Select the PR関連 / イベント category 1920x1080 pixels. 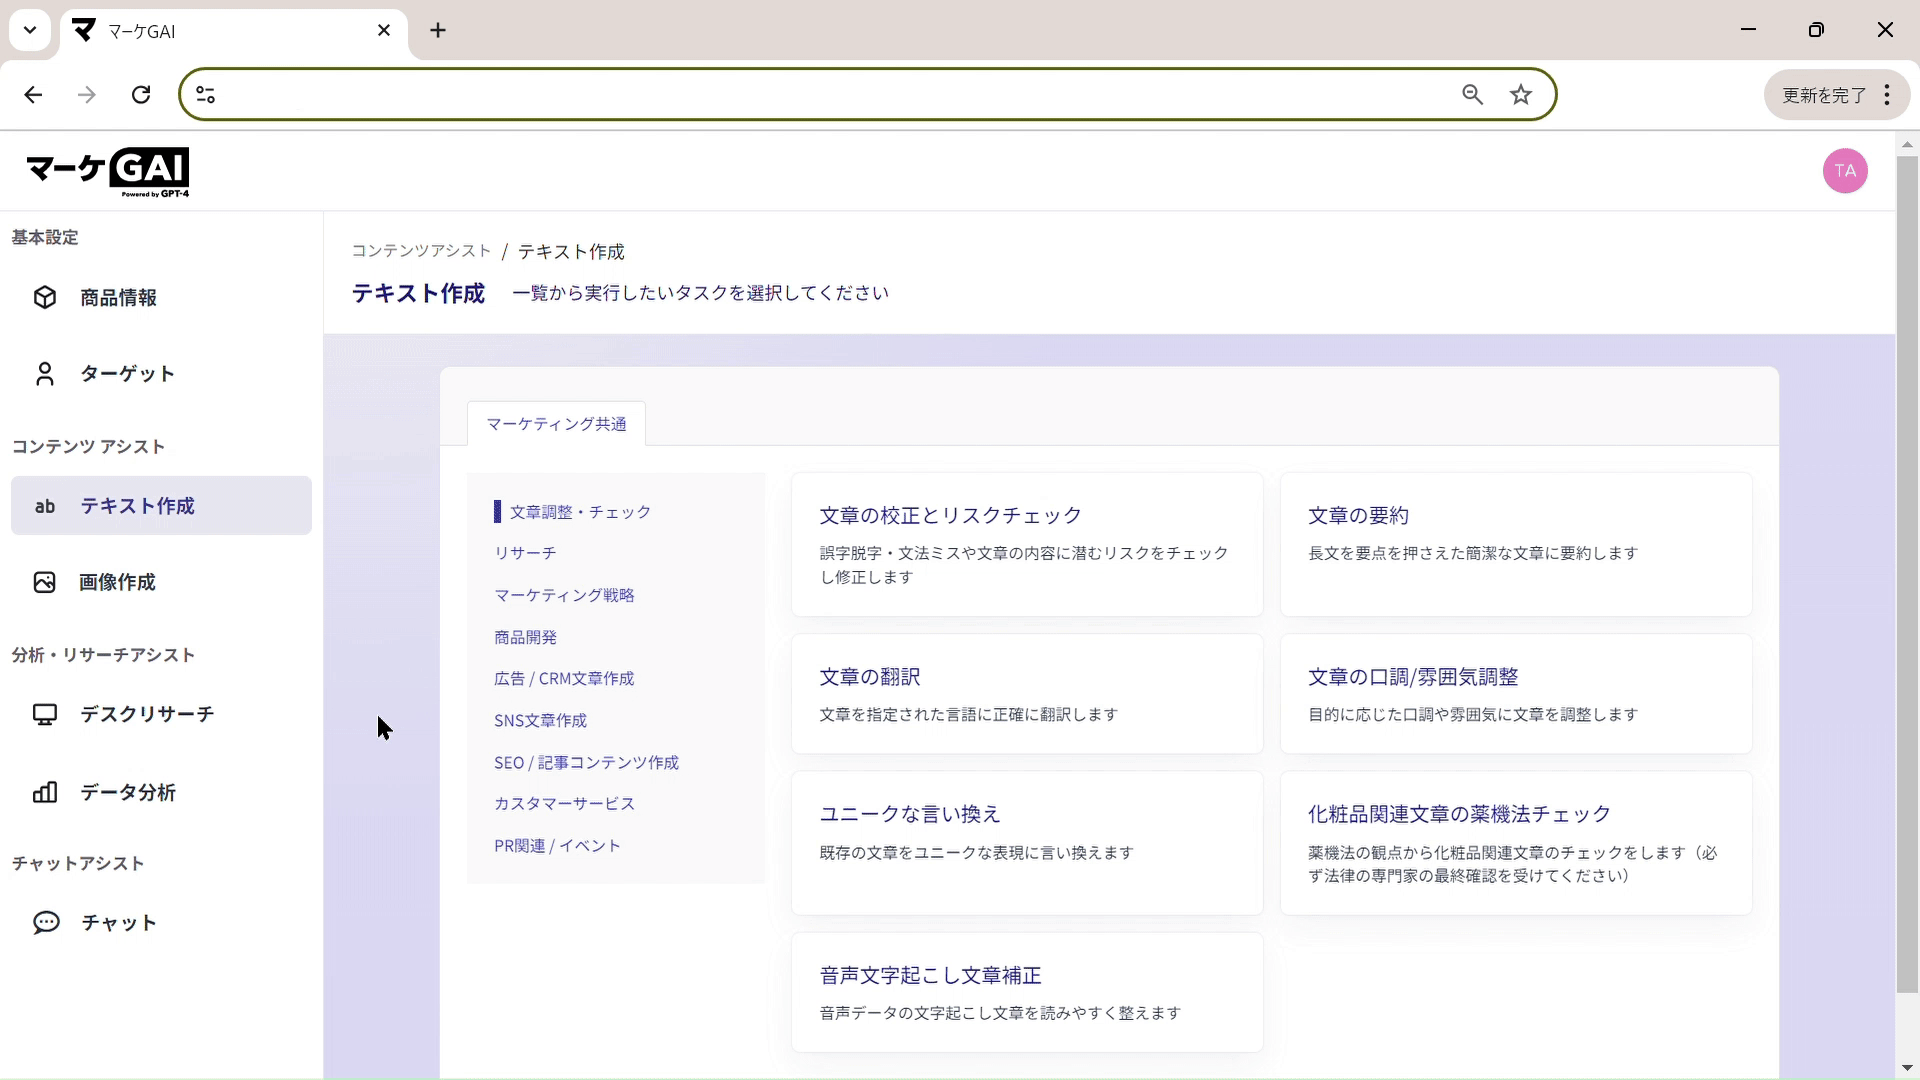(x=557, y=845)
